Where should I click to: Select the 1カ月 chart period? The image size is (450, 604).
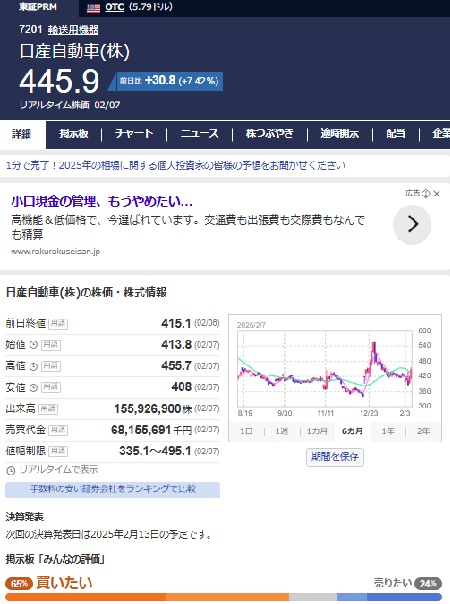coord(317,431)
